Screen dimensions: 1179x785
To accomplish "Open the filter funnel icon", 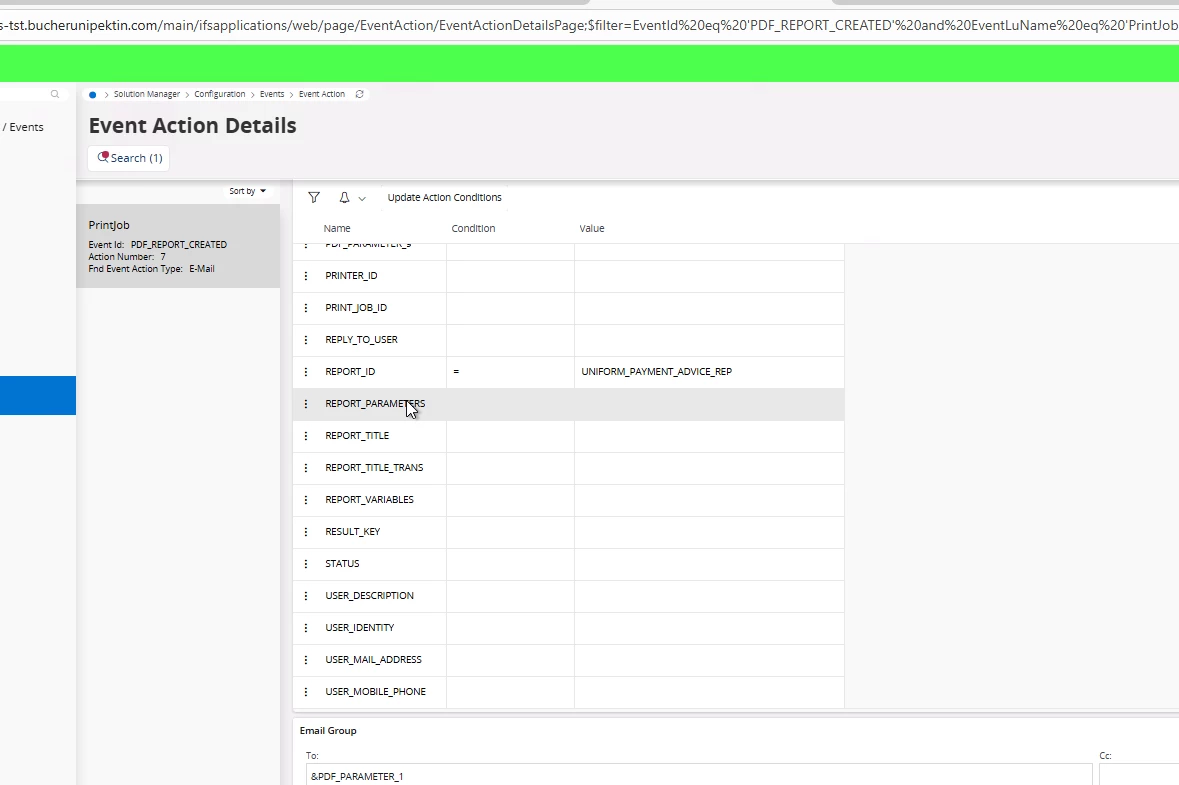I will 314,197.
